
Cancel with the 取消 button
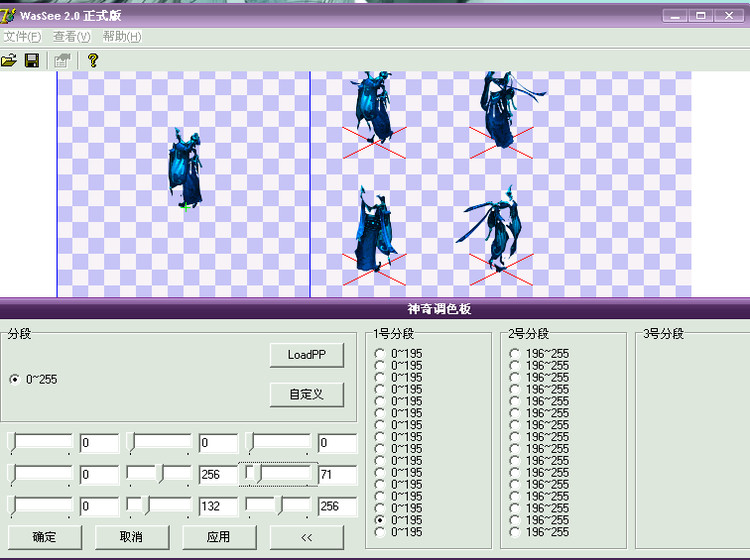[x=132, y=537]
